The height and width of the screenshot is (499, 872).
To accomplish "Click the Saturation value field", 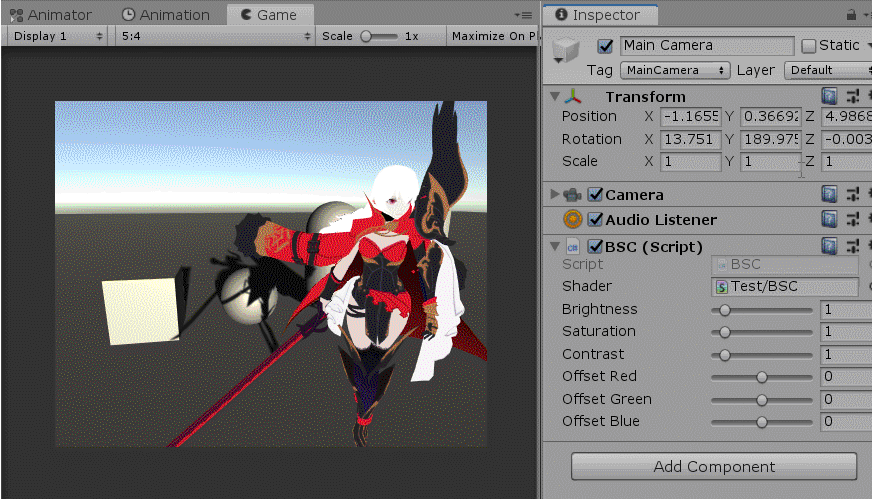I will [846, 332].
